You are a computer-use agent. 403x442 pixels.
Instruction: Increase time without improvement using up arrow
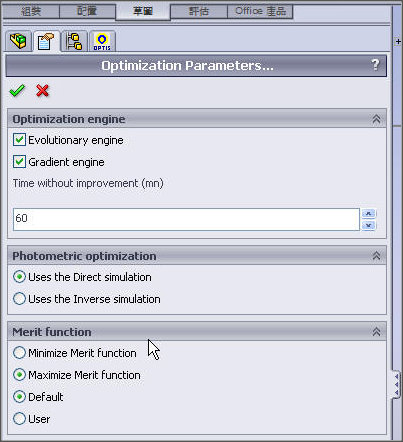[x=368, y=213]
